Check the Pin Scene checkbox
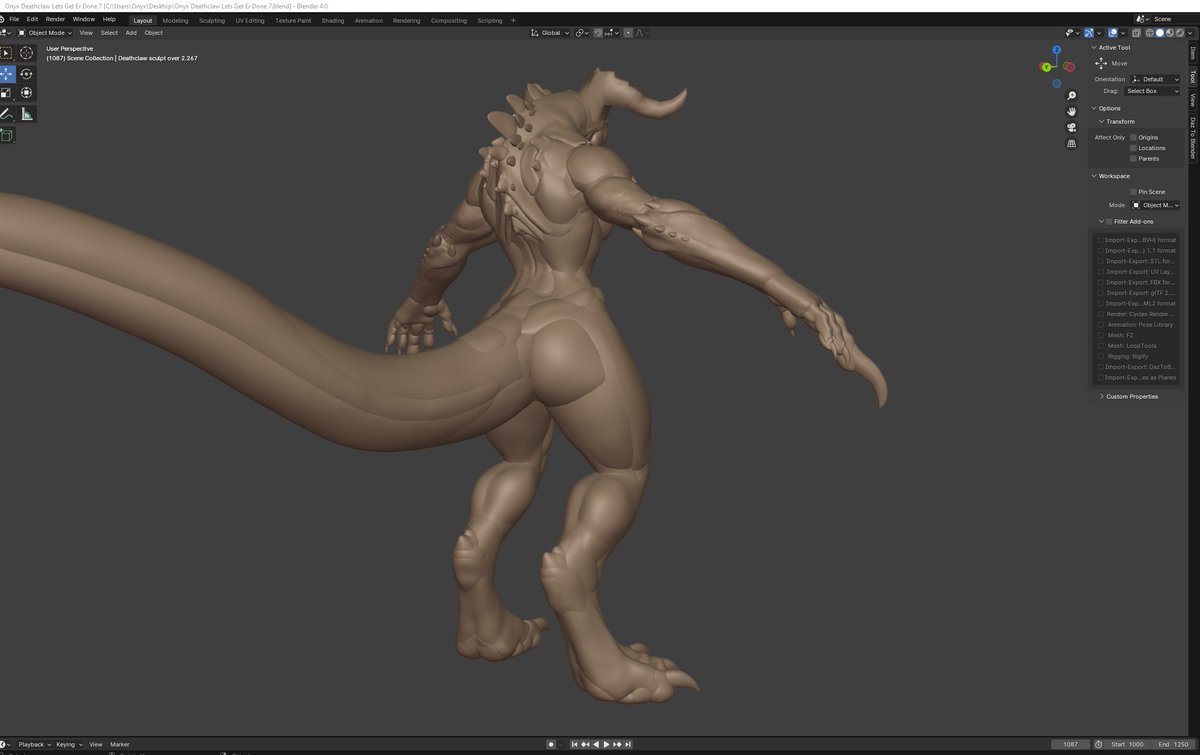Viewport: 1200px width, 755px height. 1133,191
